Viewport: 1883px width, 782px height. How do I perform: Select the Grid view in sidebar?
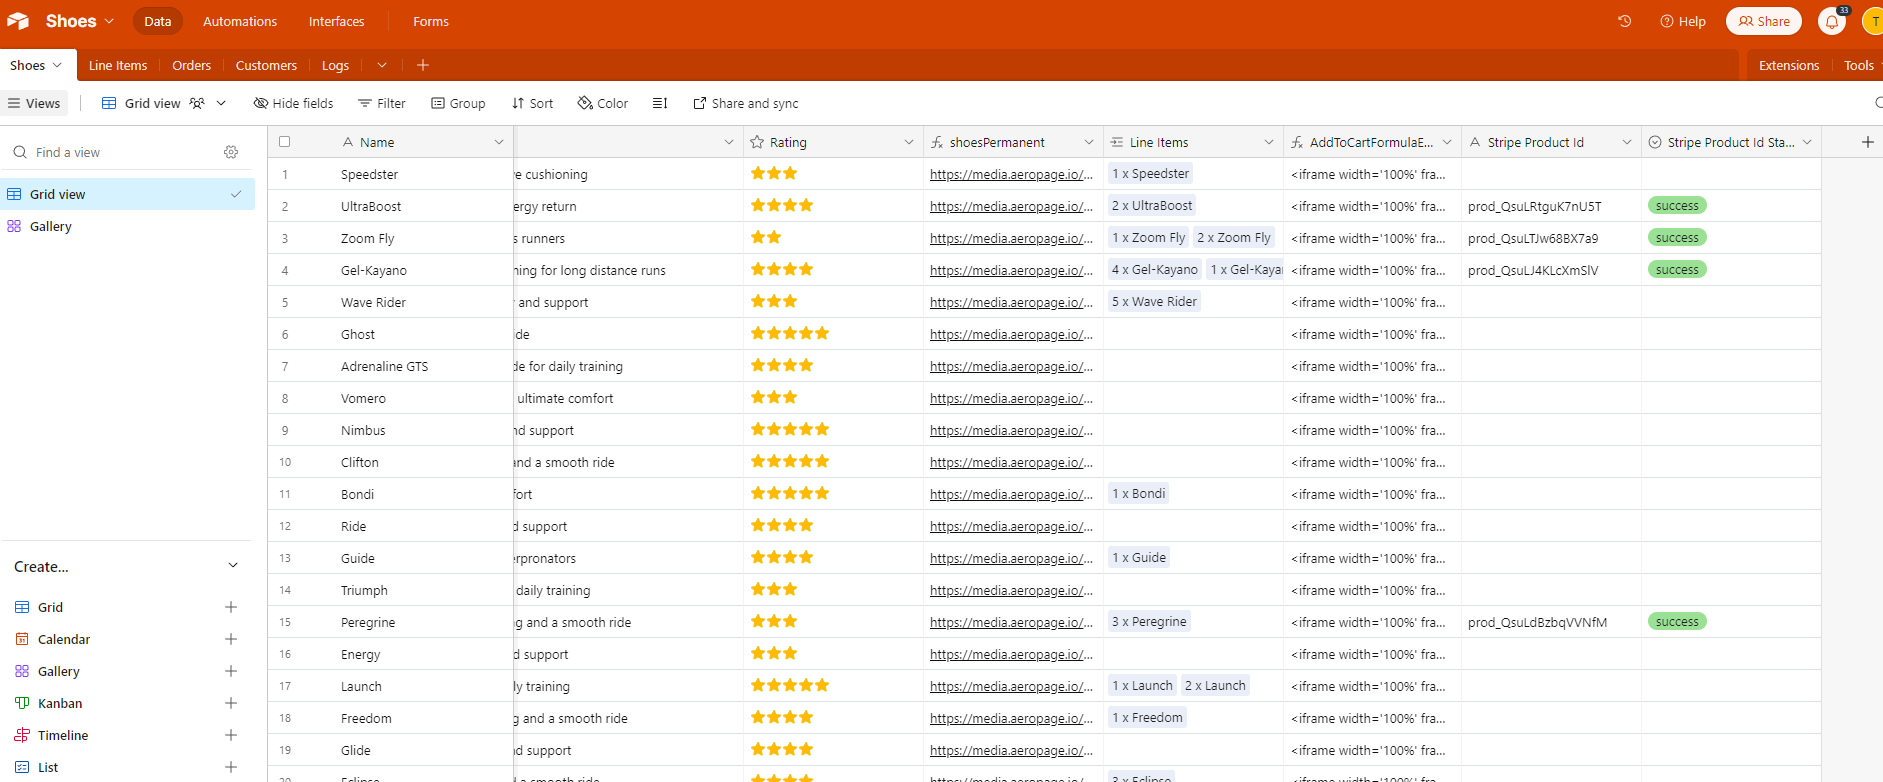pos(128,194)
